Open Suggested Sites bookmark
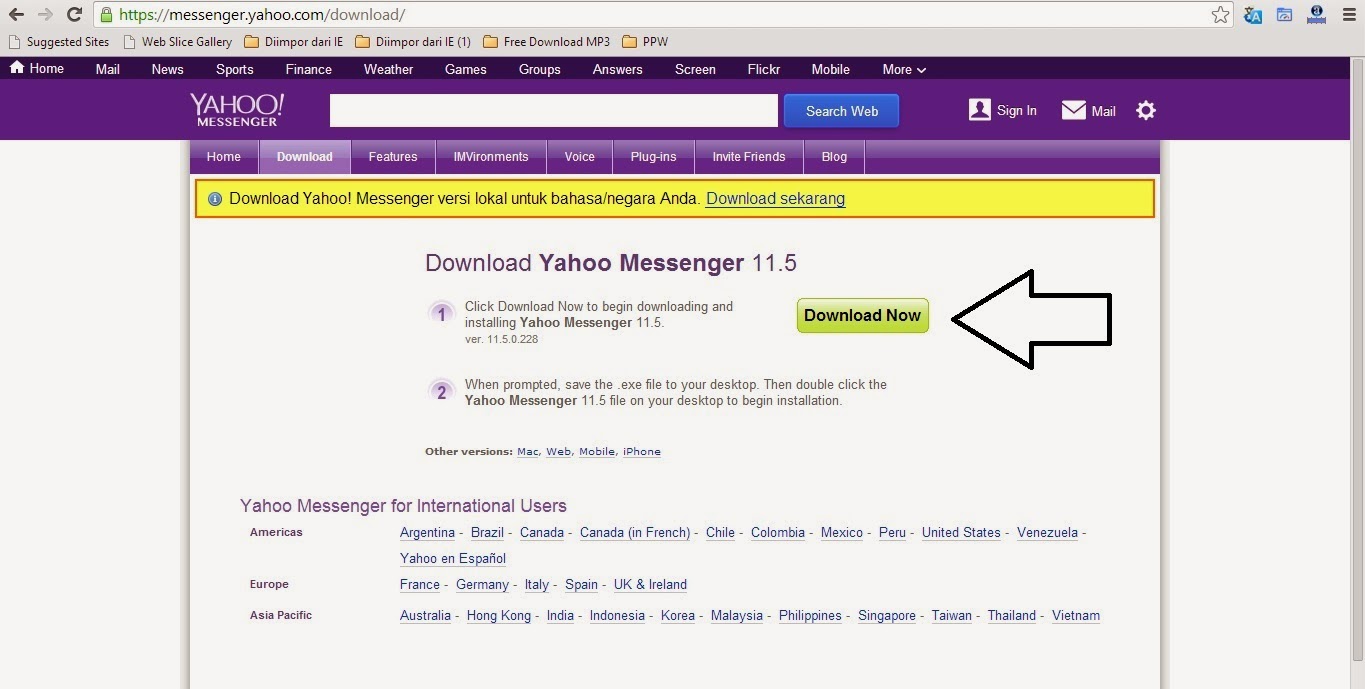 click(58, 42)
